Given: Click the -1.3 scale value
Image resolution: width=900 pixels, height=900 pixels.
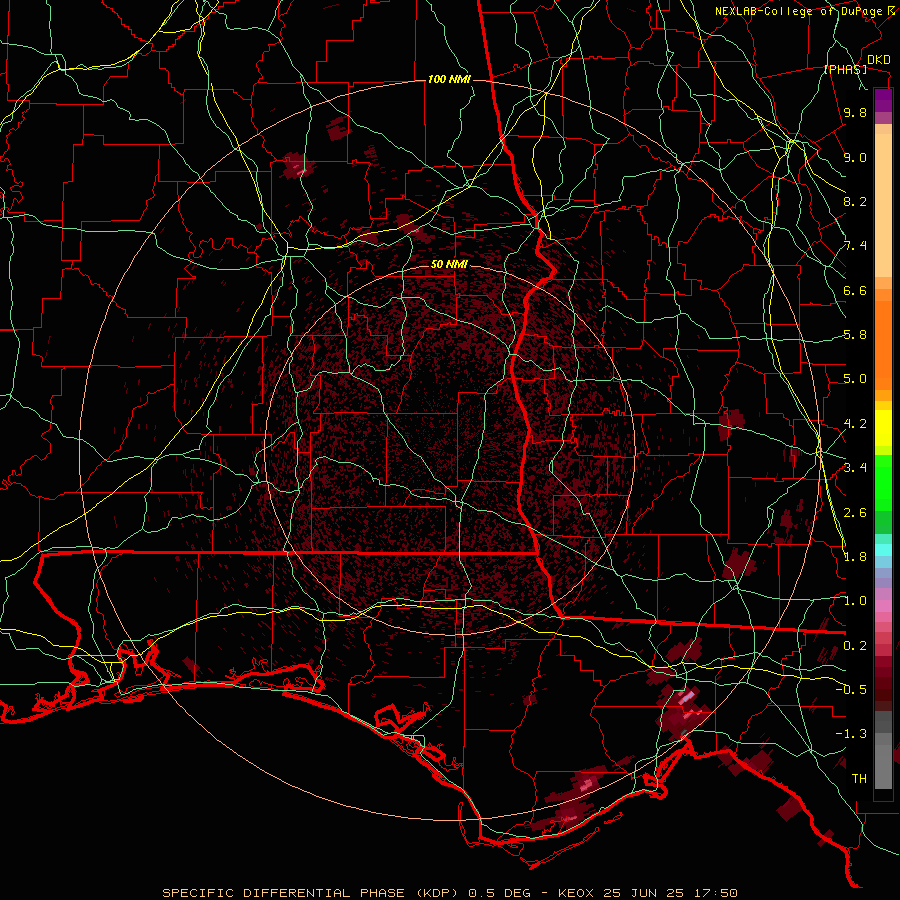Looking at the screenshot, I should point(851,734).
